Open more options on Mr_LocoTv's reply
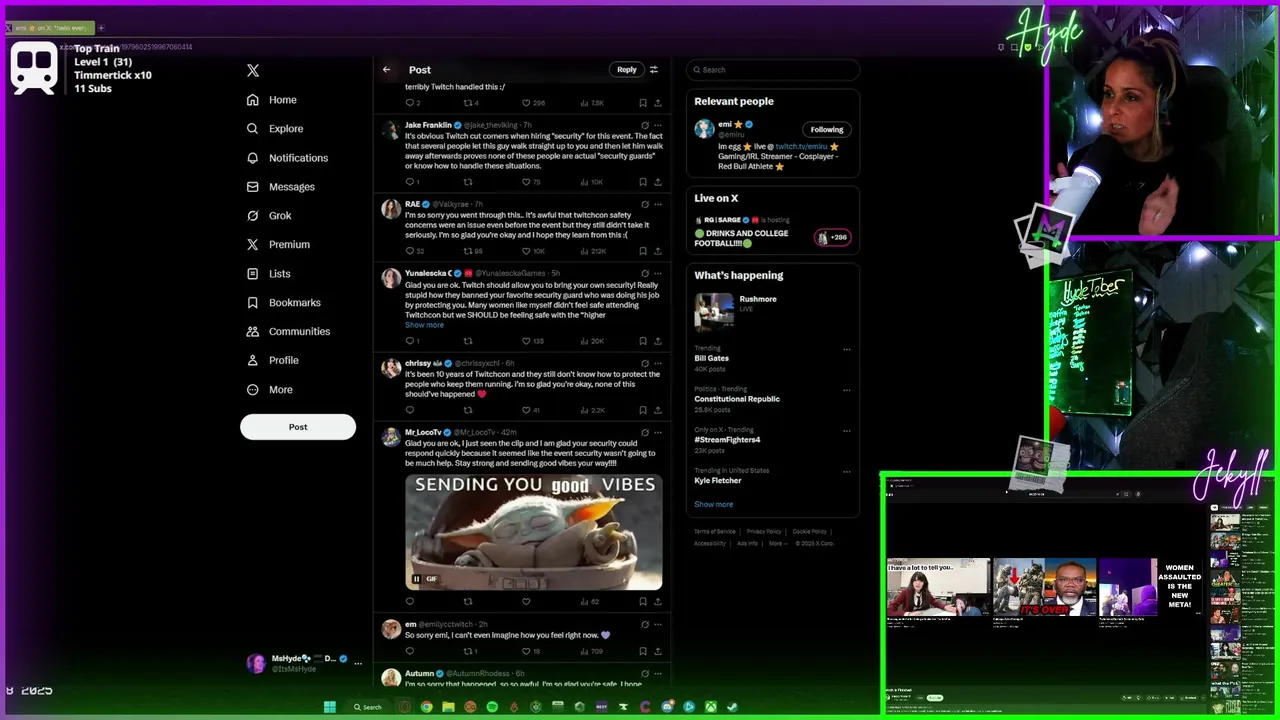 click(657, 432)
